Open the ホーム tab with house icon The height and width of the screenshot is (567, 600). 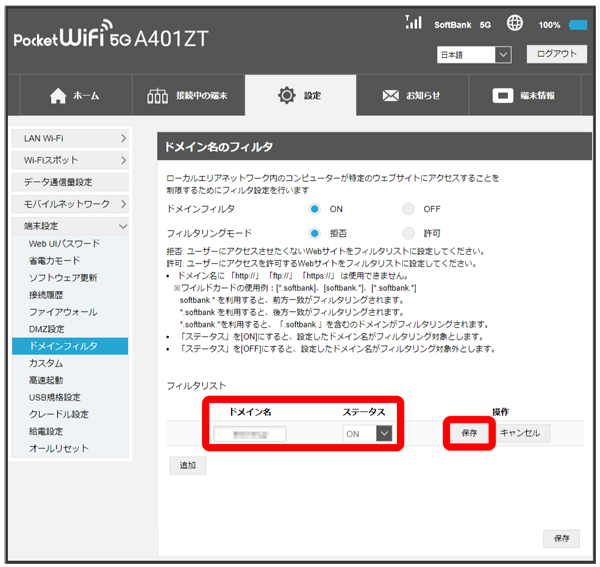75,96
